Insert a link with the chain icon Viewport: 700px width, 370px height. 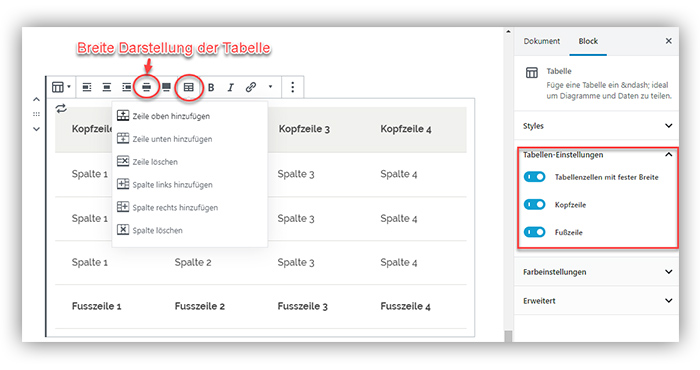pos(251,87)
